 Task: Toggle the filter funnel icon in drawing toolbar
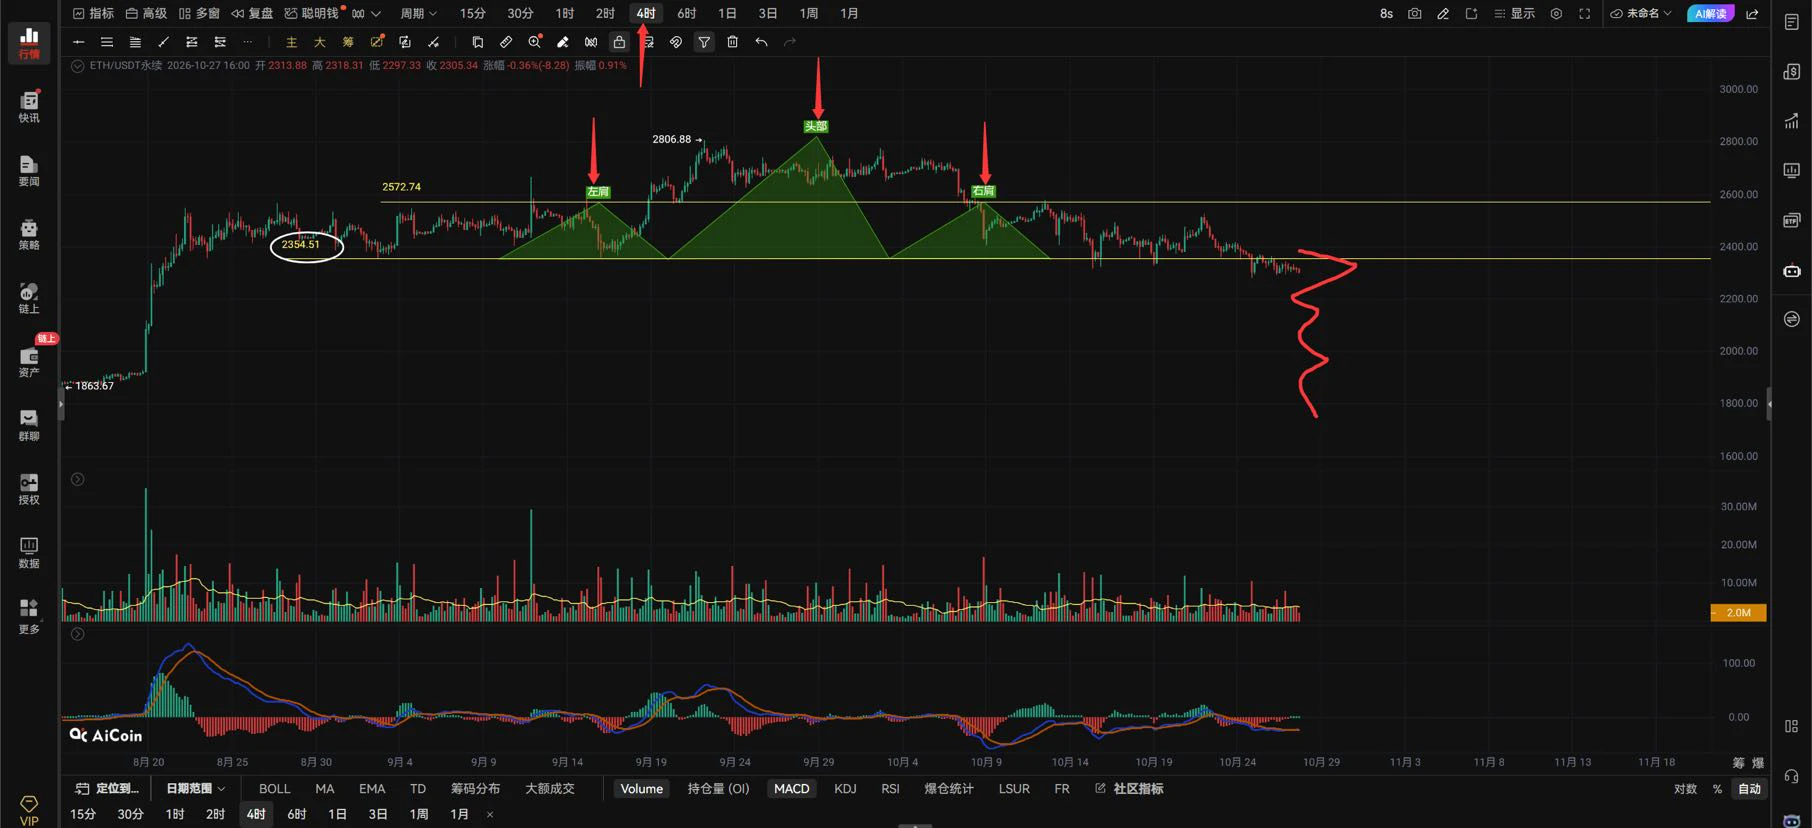click(704, 42)
